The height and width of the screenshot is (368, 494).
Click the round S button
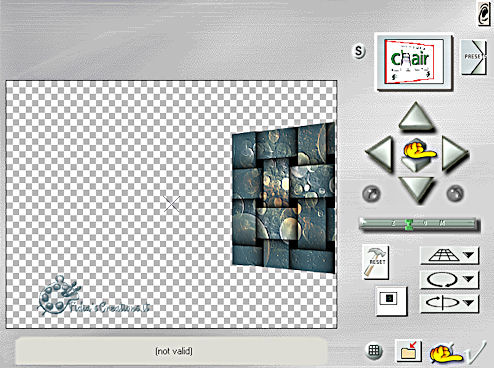coord(359,51)
